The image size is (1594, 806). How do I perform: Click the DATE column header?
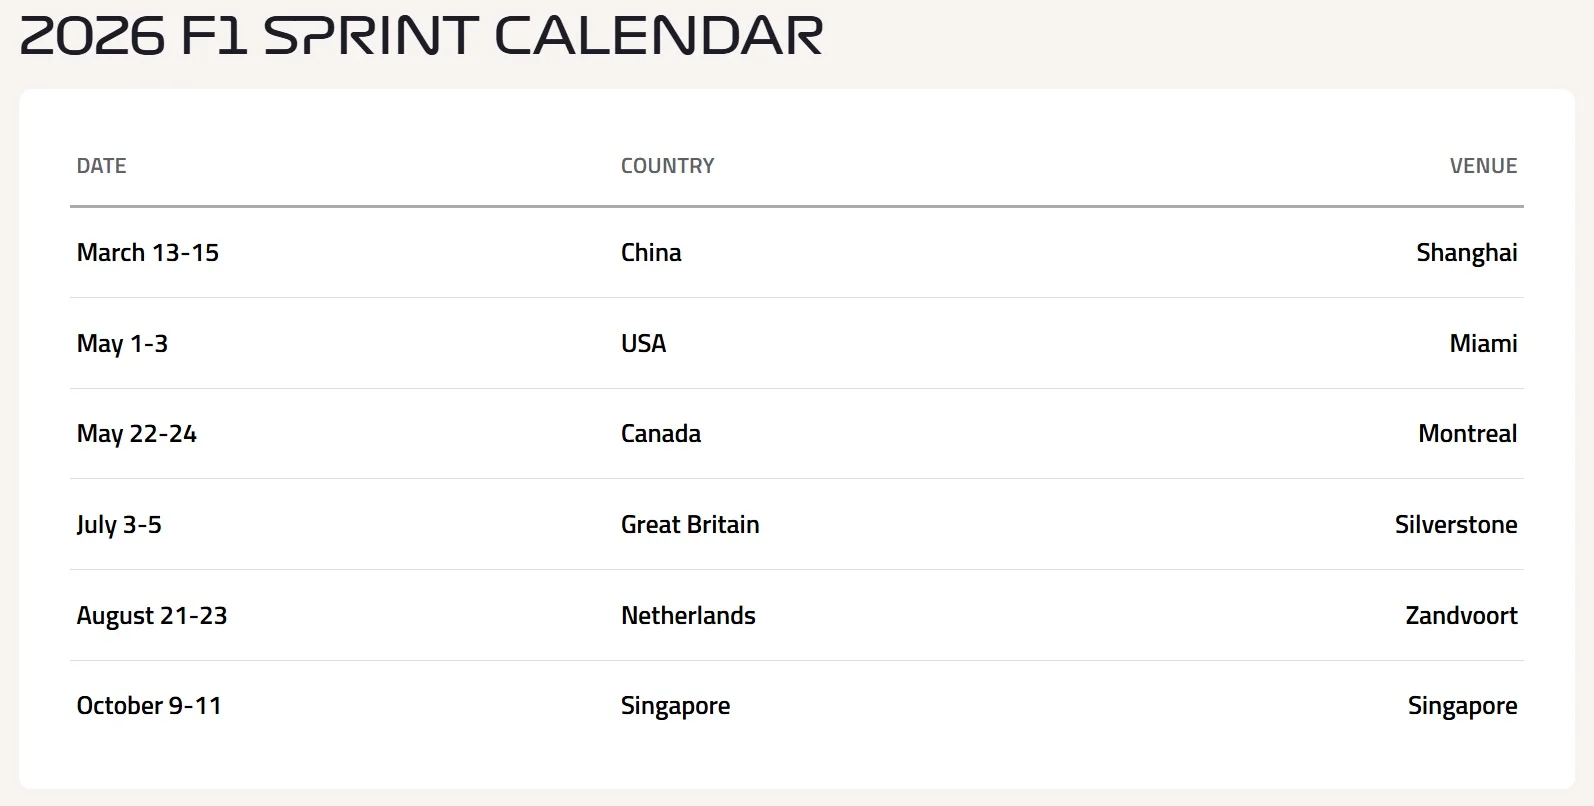tap(101, 166)
